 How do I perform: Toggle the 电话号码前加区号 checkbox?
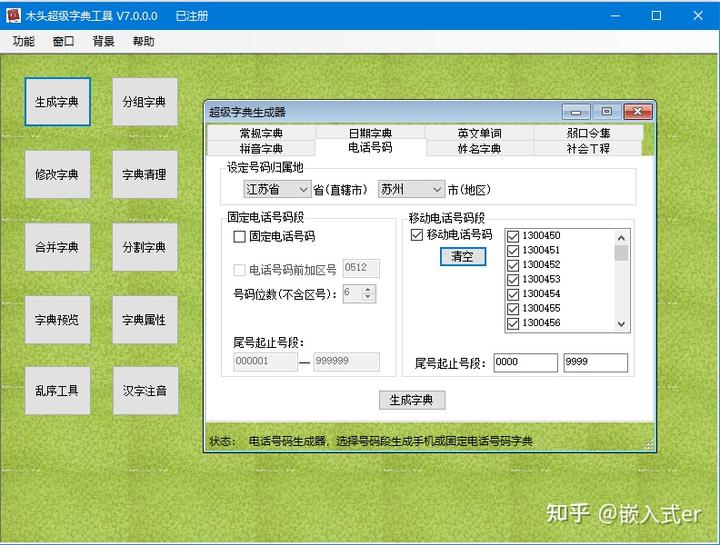[239, 270]
